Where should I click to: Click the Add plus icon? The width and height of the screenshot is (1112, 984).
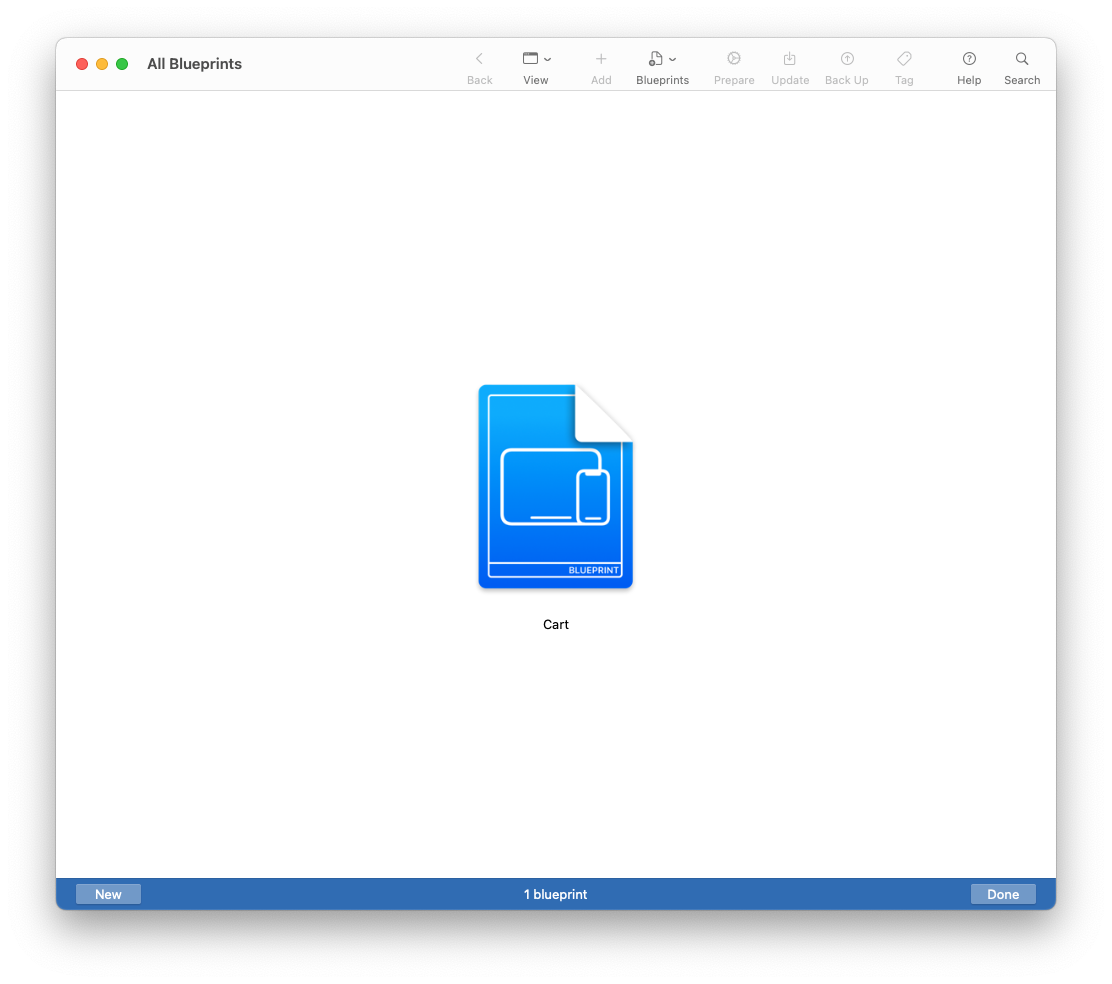click(601, 59)
